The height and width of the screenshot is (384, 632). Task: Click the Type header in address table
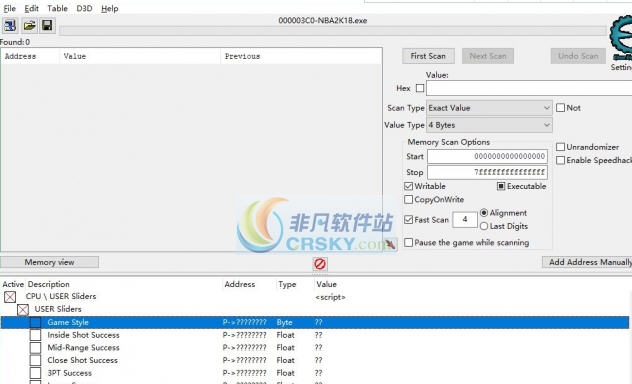[x=287, y=284]
